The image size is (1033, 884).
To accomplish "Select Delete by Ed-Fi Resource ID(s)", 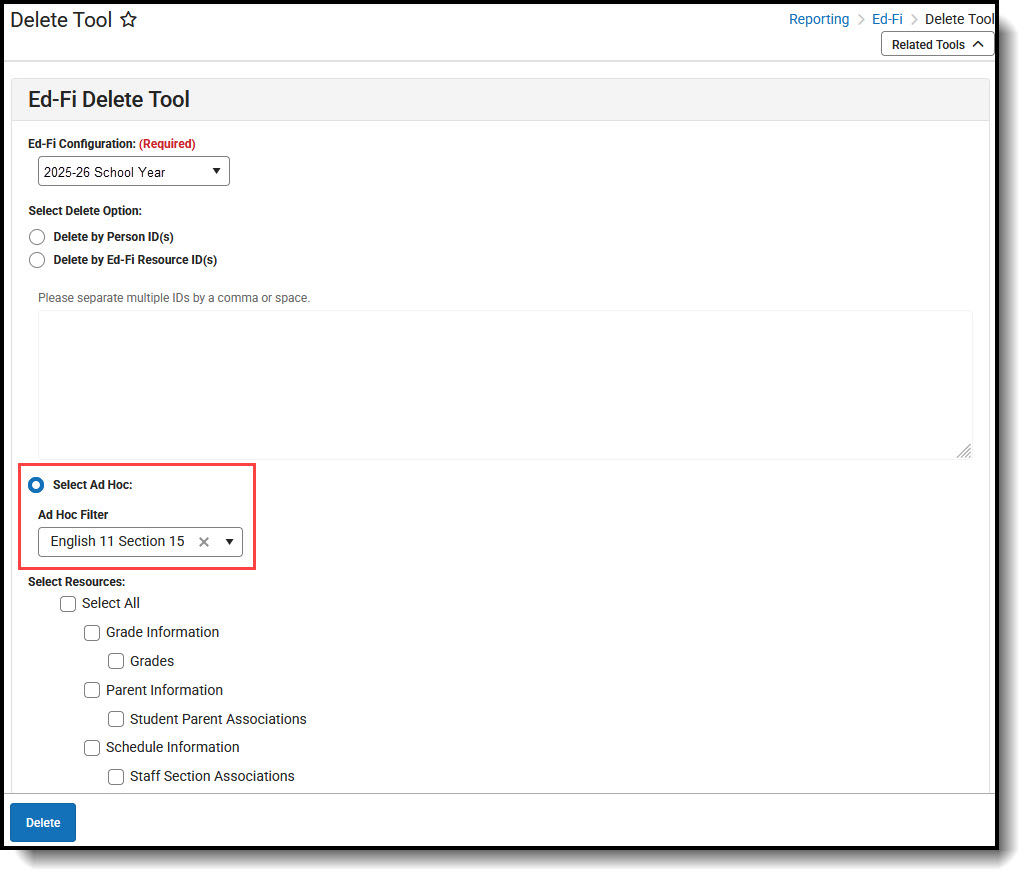I will [37, 260].
